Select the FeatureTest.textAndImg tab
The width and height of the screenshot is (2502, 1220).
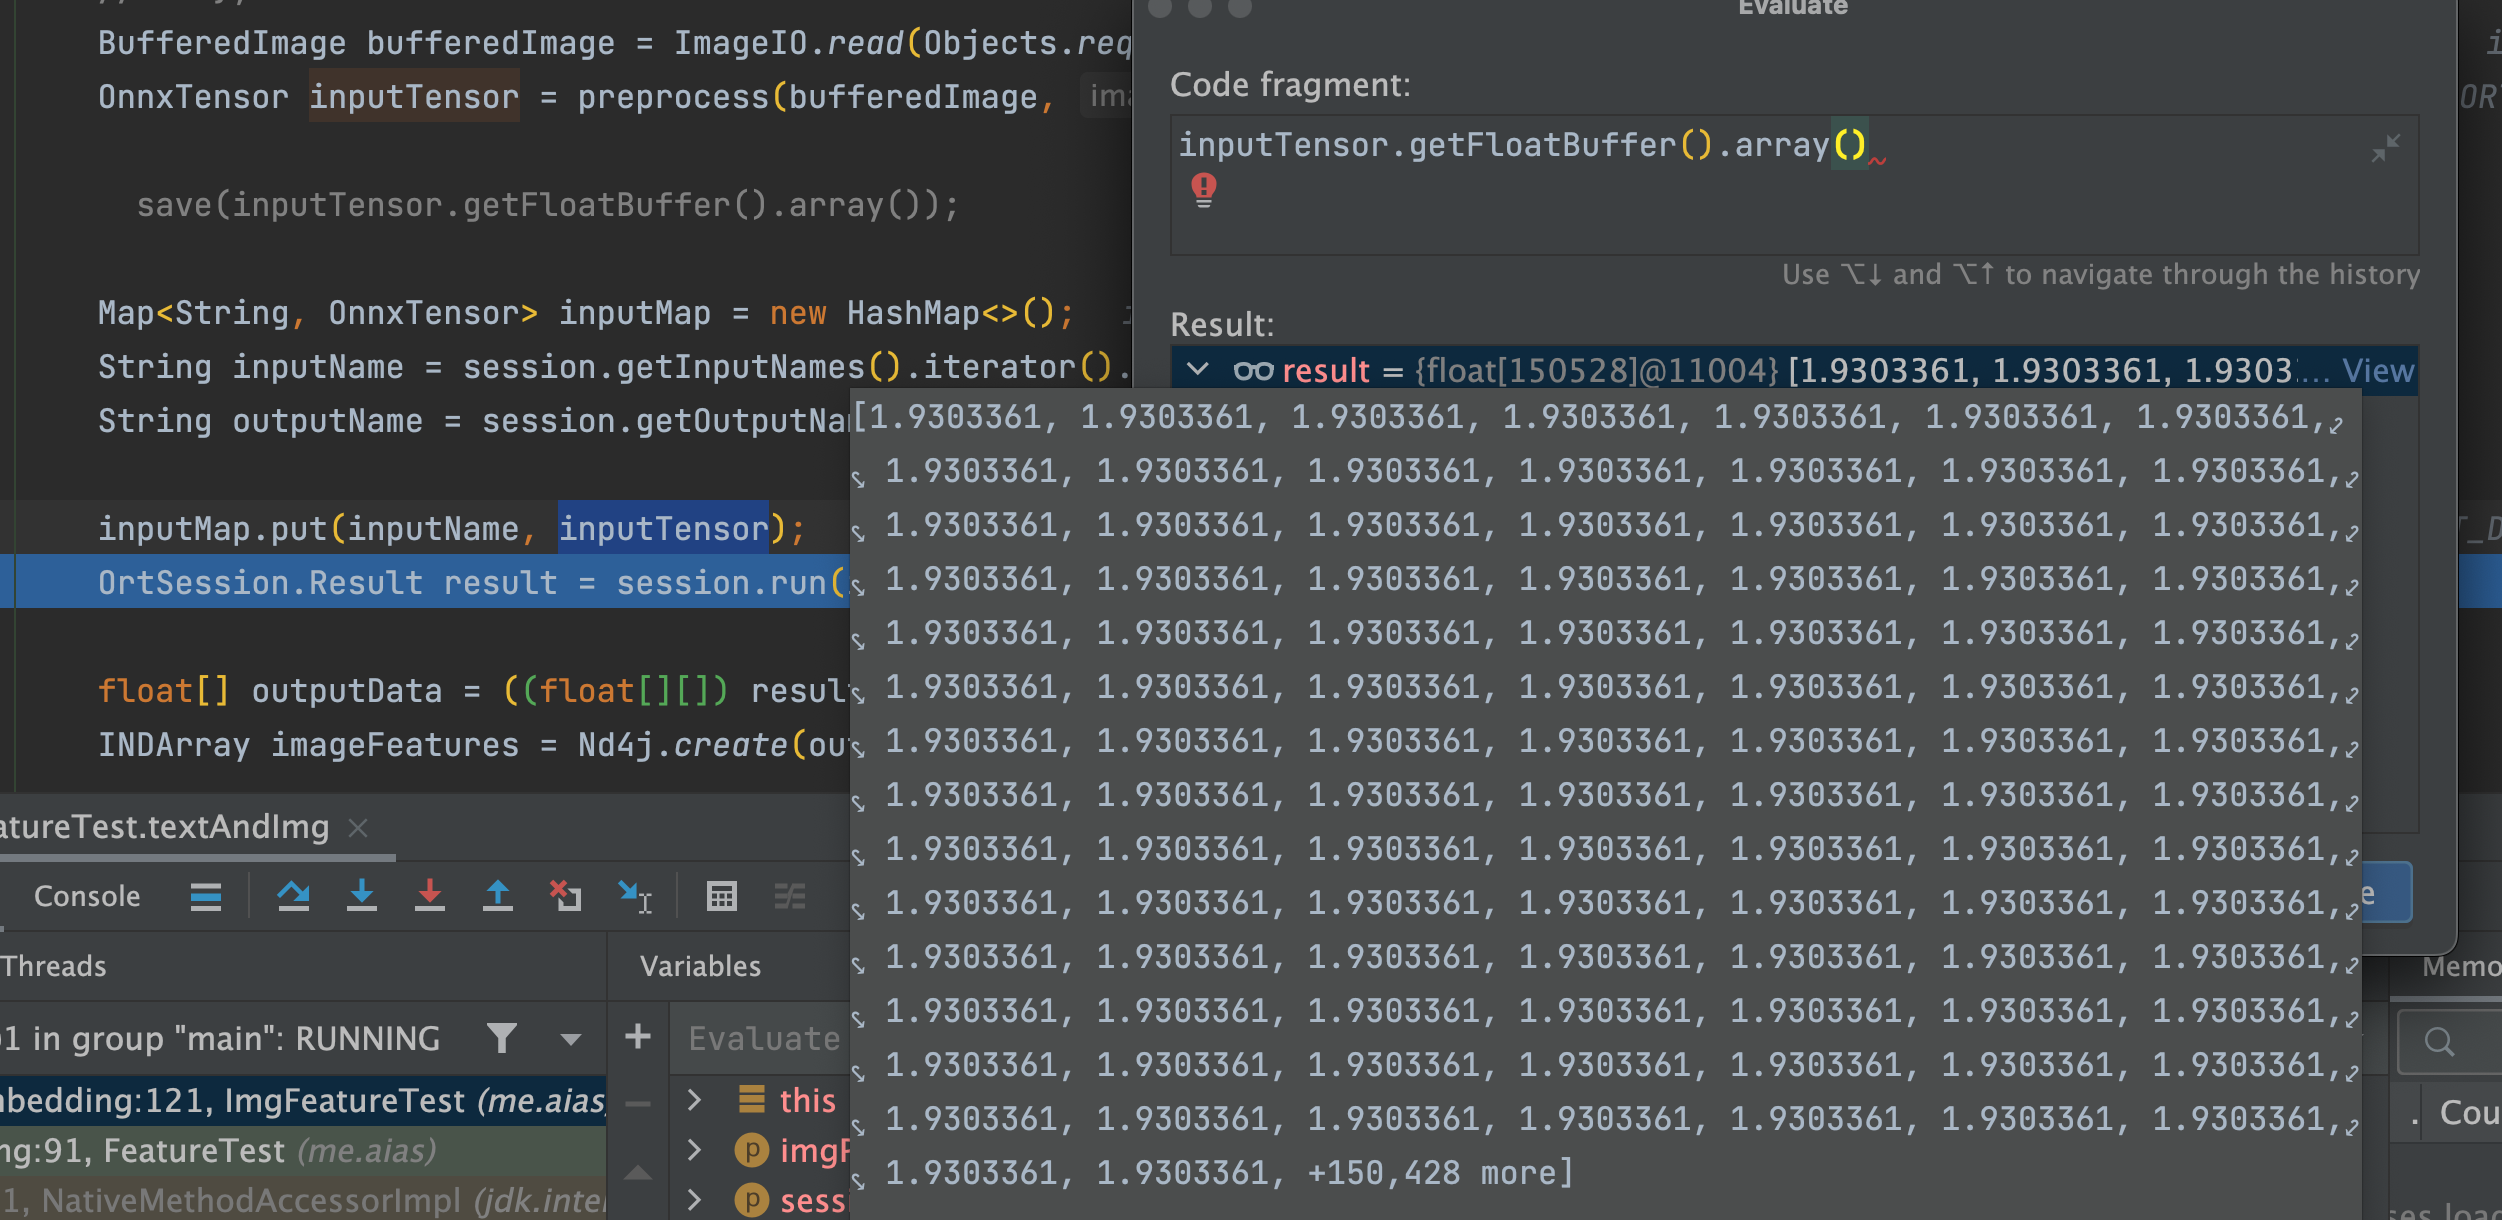(160, 827)
